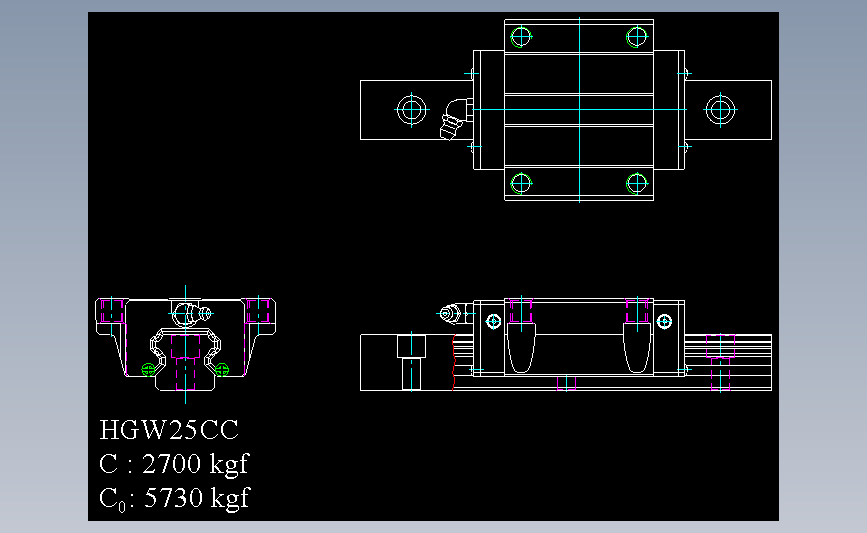Pick the upper-right green bolt hole in top view

636,37
